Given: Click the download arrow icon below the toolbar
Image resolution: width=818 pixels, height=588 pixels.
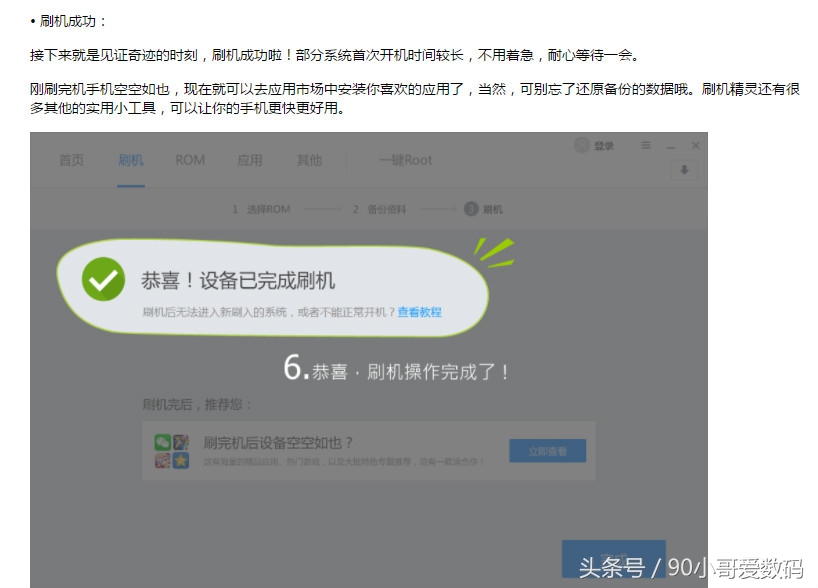Looking at the screenshot, I should click(x=684, y=169).
